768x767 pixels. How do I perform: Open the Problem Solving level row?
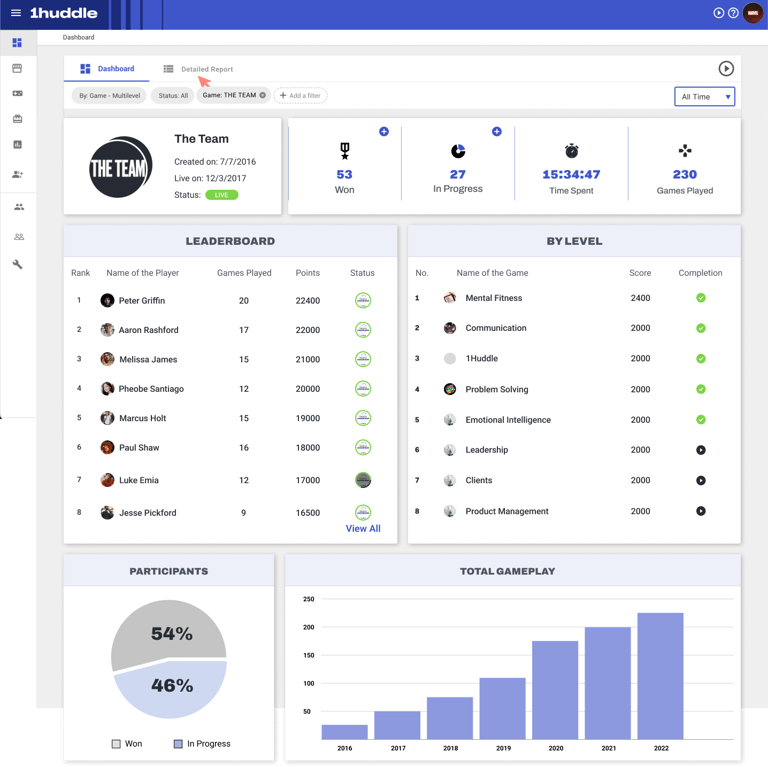click(574, 389)
